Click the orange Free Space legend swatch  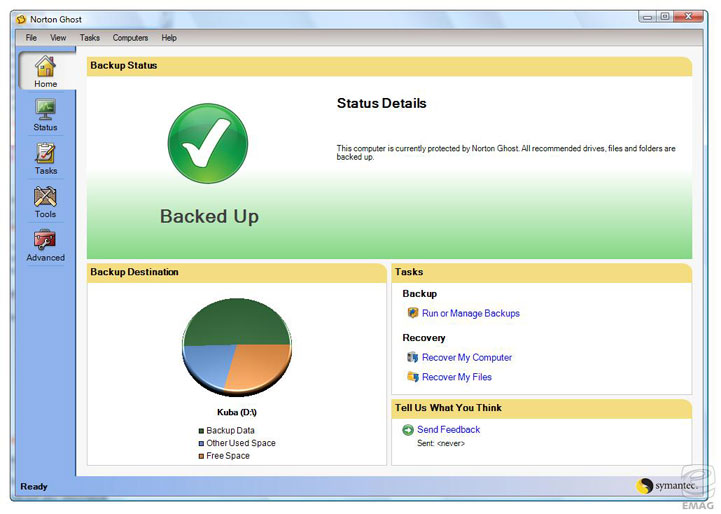[201, 456]
